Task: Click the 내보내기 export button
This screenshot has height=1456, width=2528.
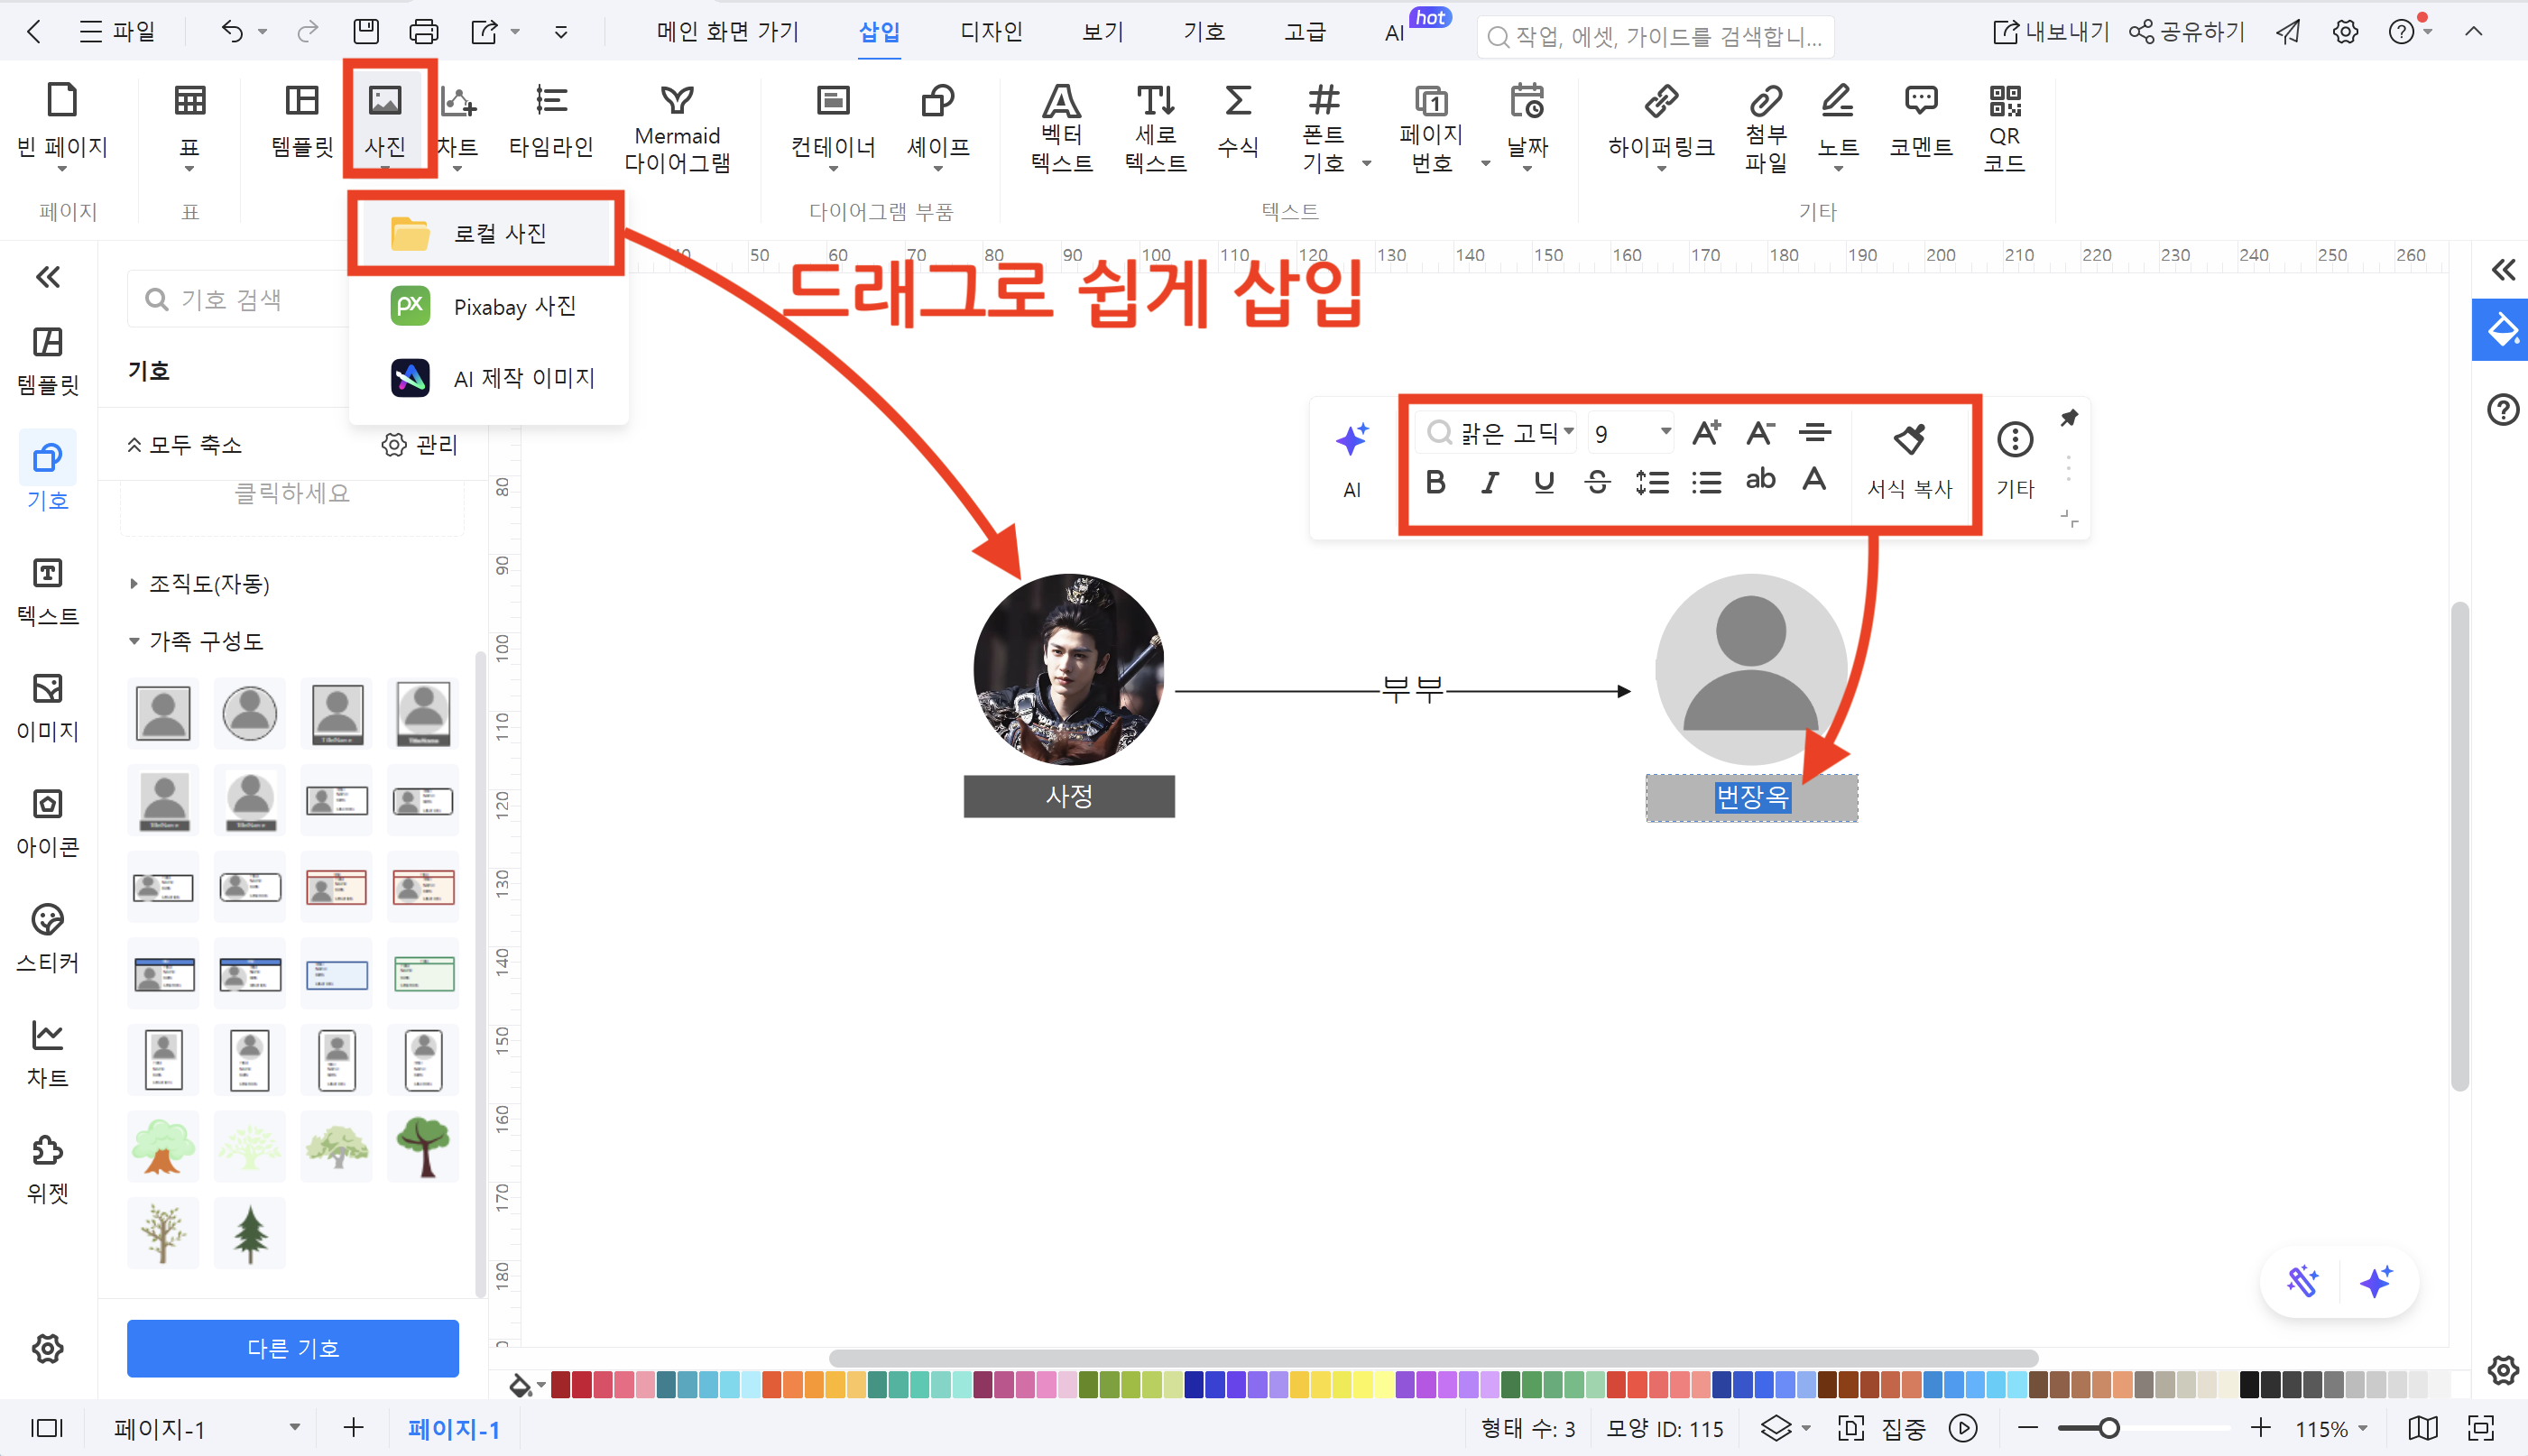Action: coord(2050,32)
